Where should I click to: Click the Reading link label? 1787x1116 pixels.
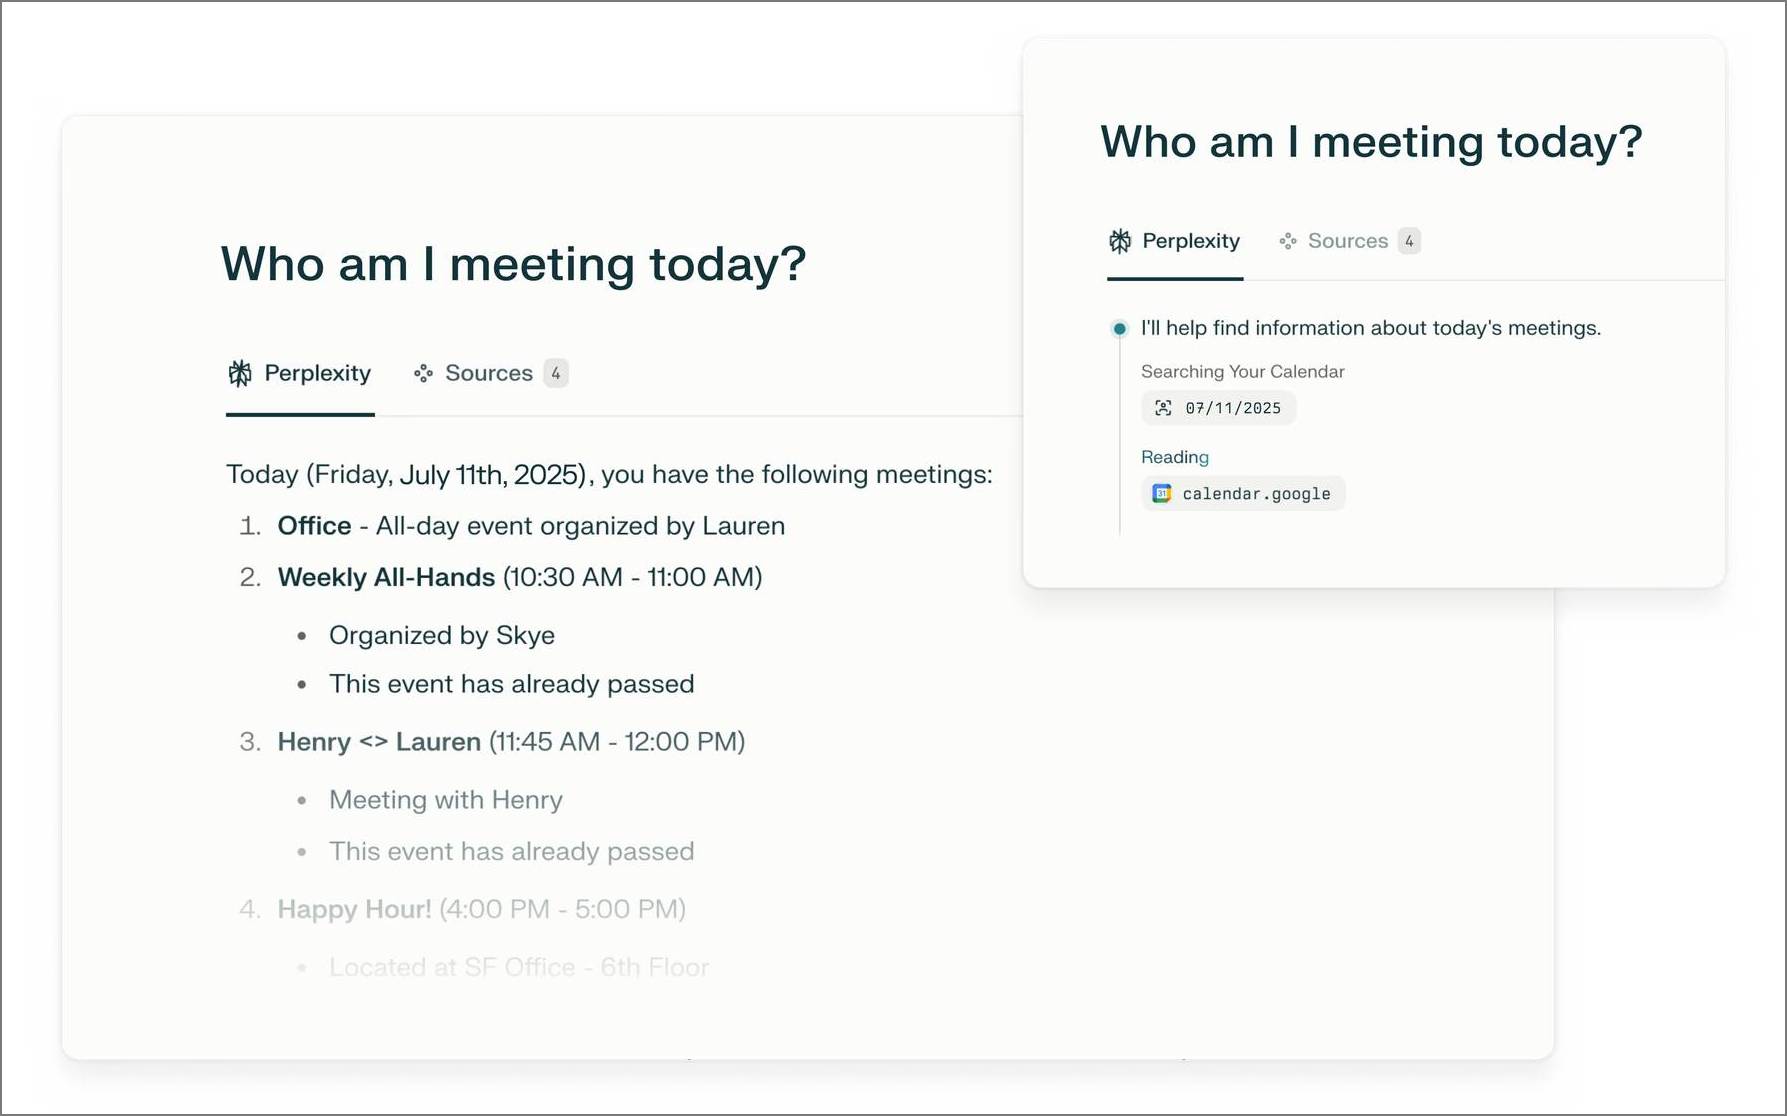coord(1174,457)
